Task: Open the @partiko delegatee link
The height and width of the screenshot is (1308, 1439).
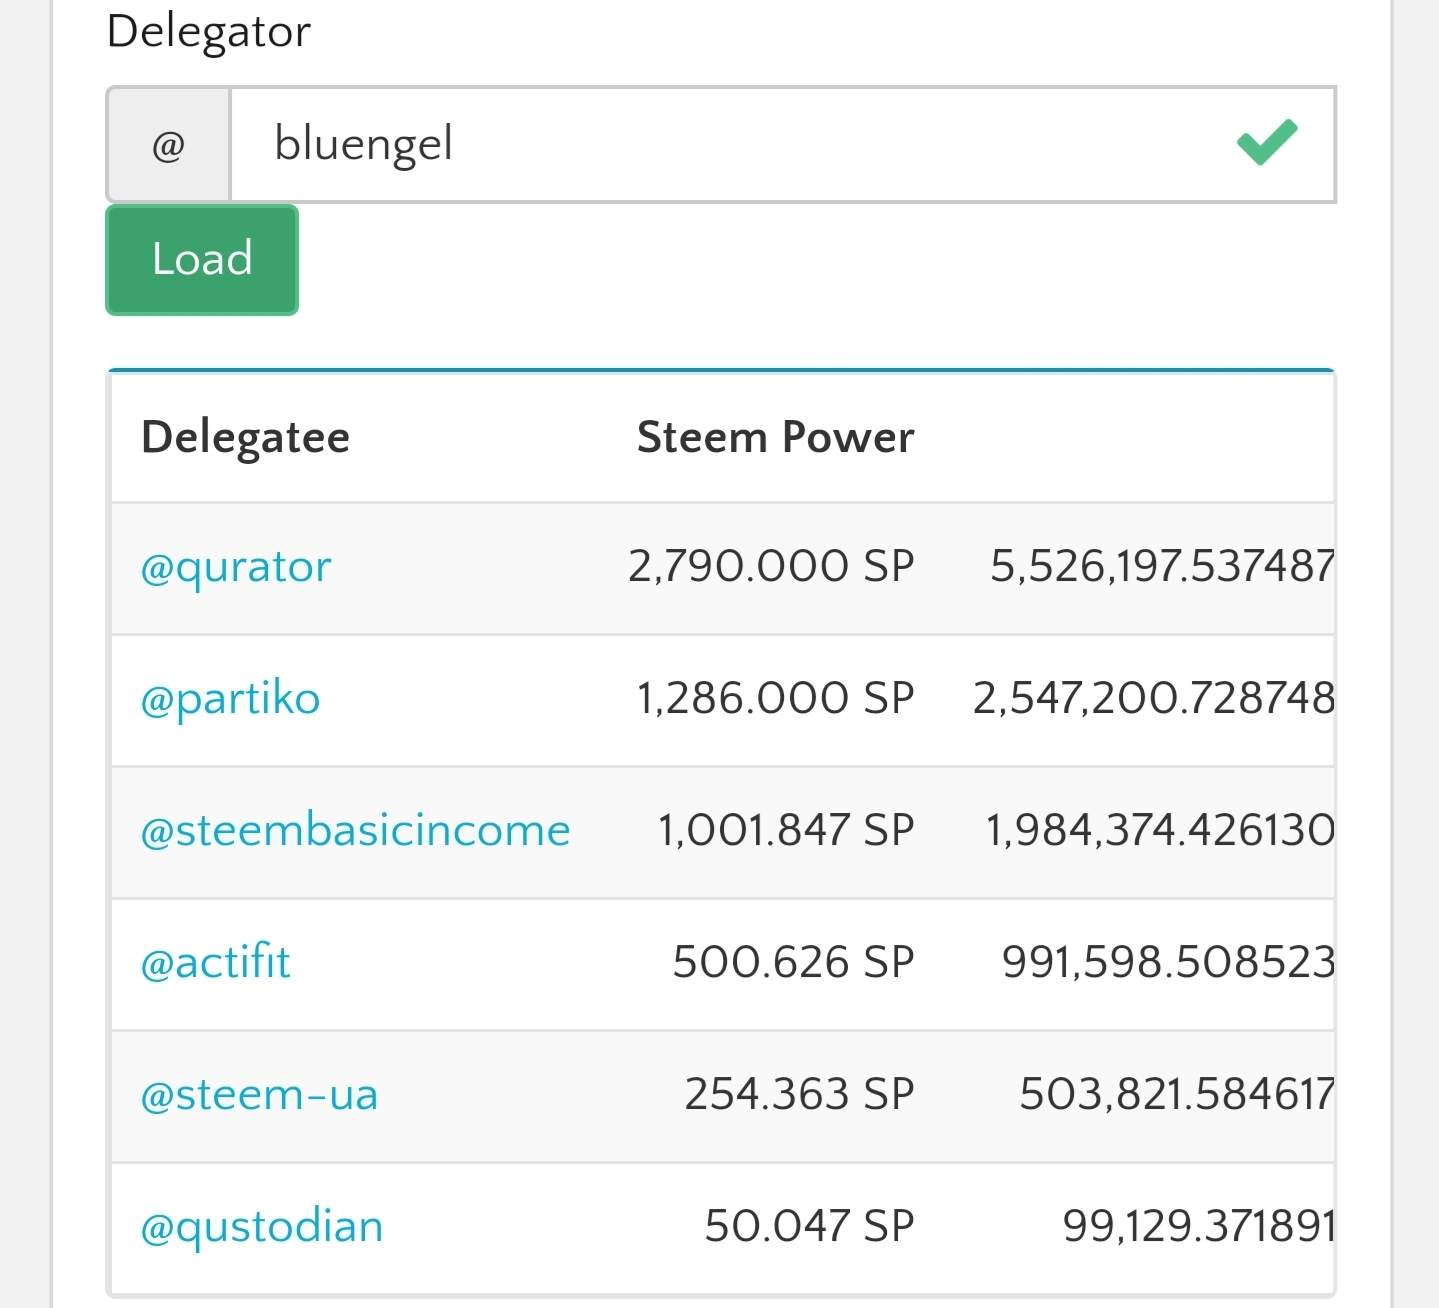Action: pyautogui.click(x=230, y=699)
